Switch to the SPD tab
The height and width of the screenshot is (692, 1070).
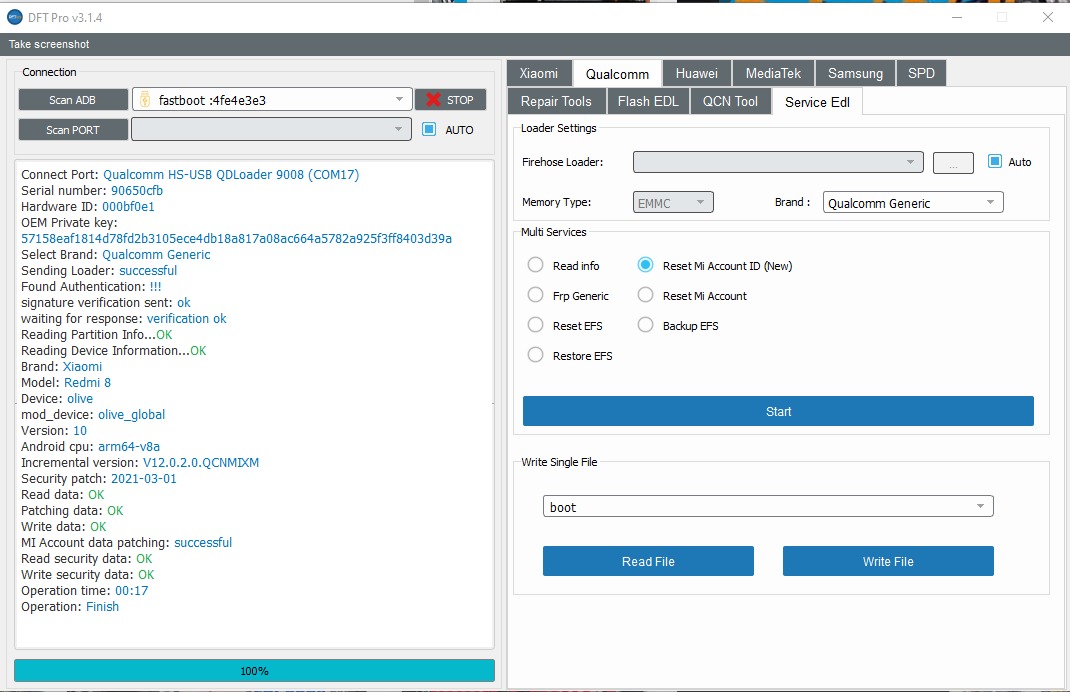(x=921, y=74)
